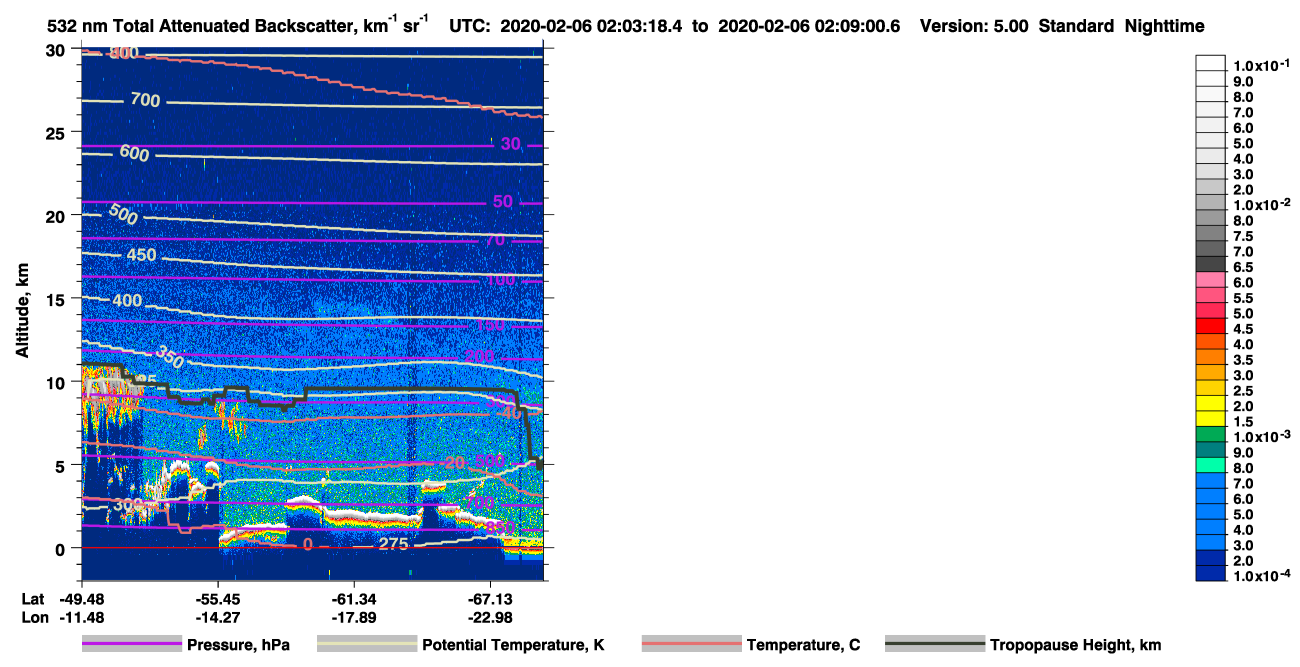Click the Lat row label below the plot

[x=32, y=598]
